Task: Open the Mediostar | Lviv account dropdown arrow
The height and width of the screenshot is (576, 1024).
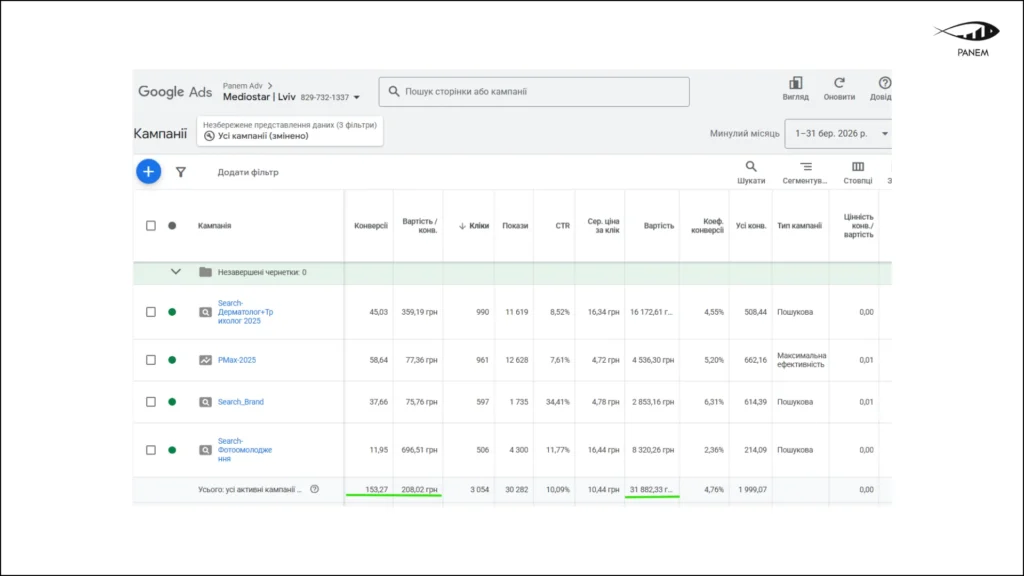Action: point(357,97)
